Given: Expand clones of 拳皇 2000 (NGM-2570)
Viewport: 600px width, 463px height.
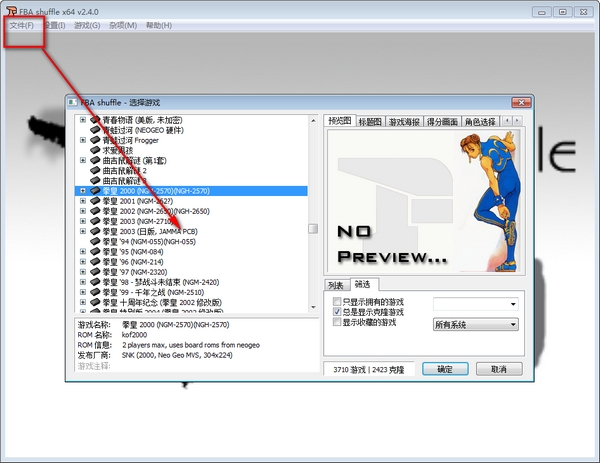Looking at the screenshot, I should pyautogui.click(x=83, y=191).
